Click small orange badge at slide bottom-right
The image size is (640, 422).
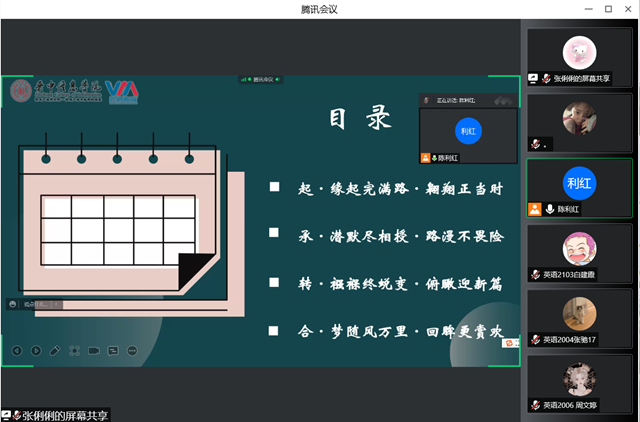(x=510, y=343)
